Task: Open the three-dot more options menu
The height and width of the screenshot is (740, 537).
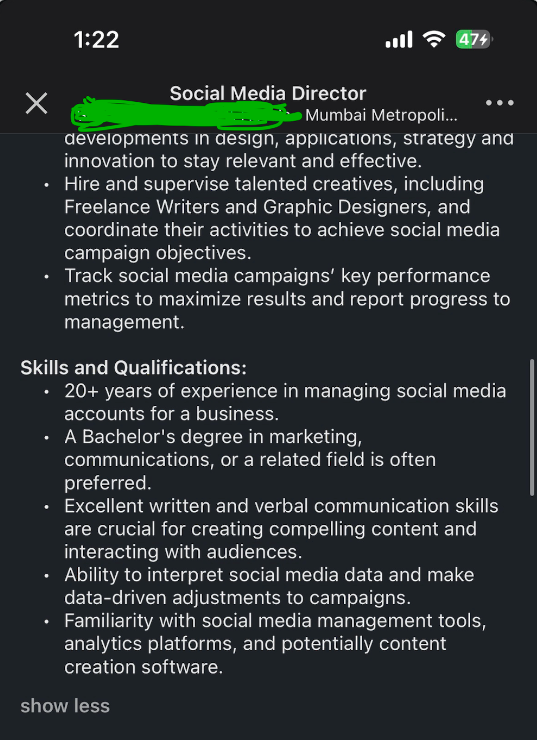Action: click(499, 103)
